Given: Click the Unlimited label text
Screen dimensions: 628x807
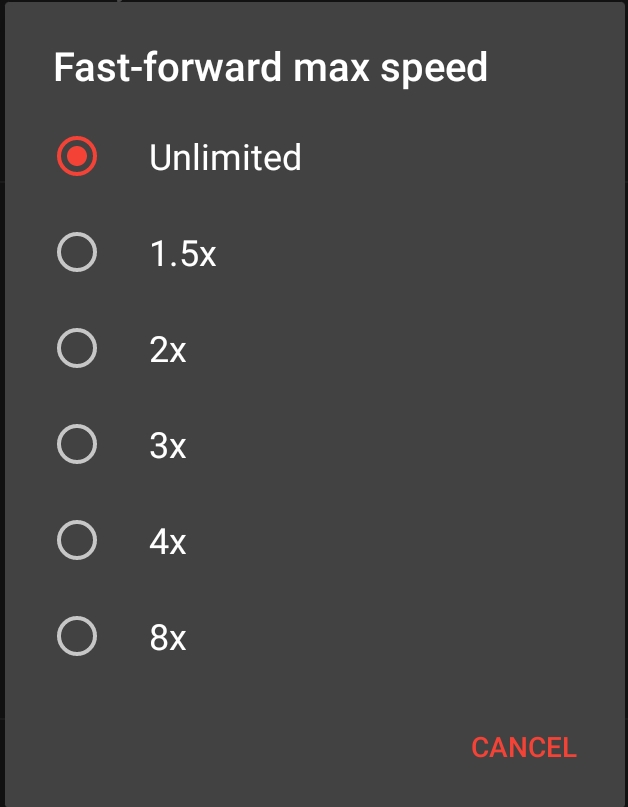Looking at the screenshot, I should click(224, 157).
